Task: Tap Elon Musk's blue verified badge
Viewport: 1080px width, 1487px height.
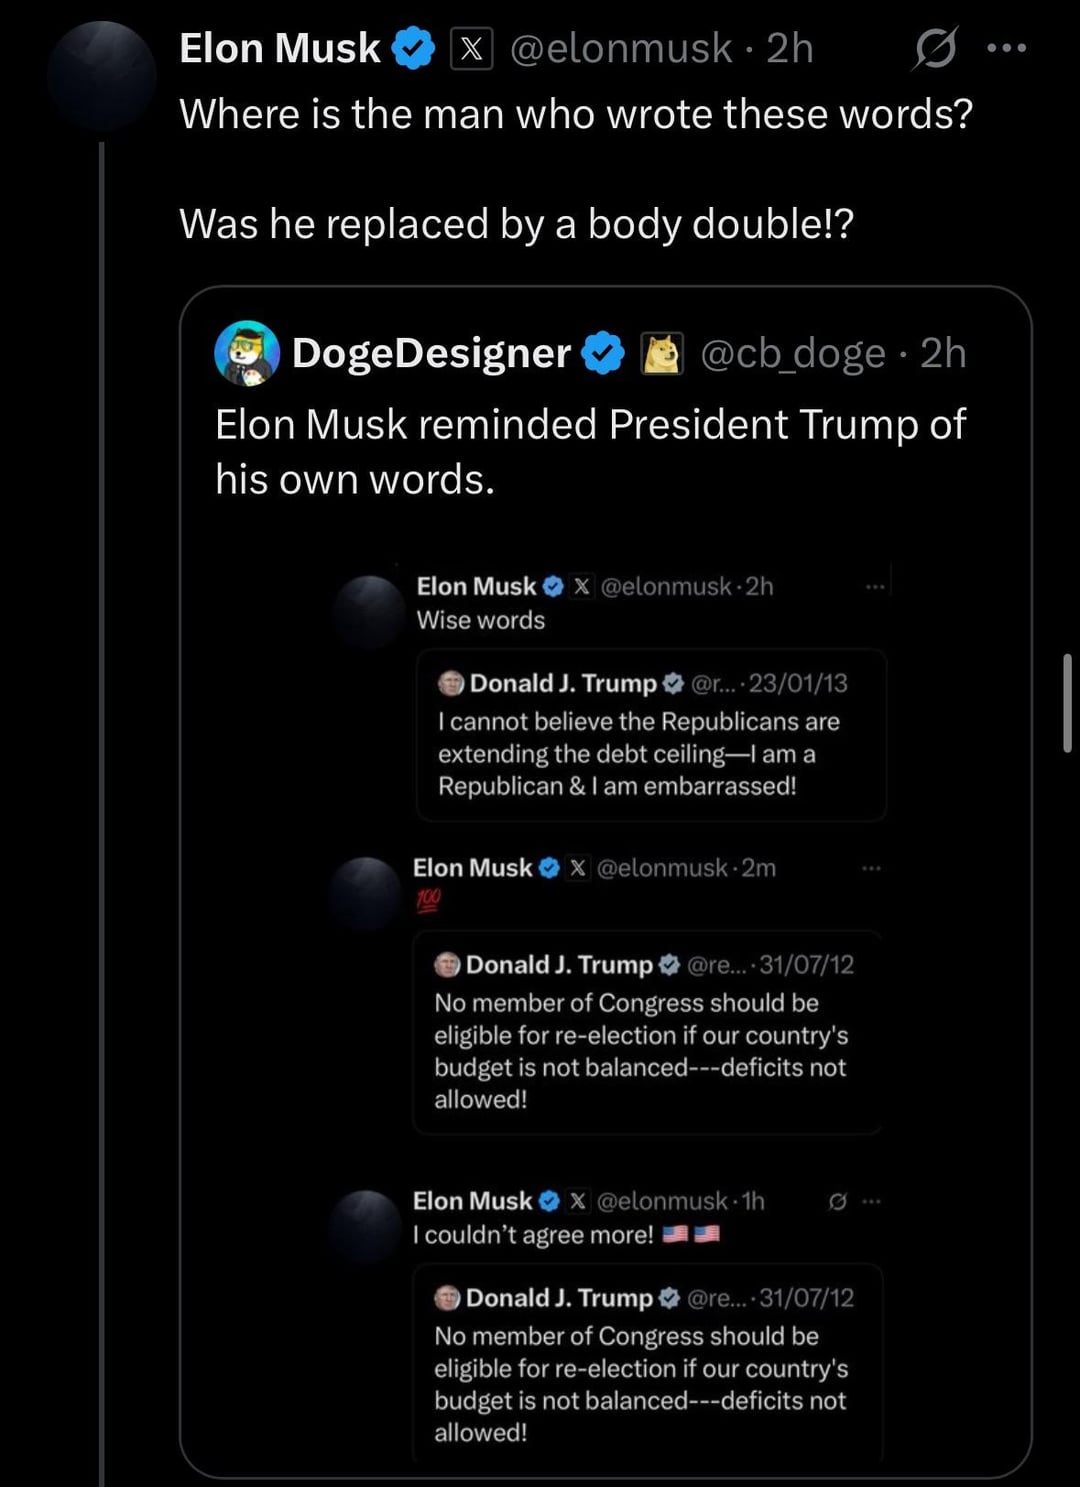Action: 413,48
